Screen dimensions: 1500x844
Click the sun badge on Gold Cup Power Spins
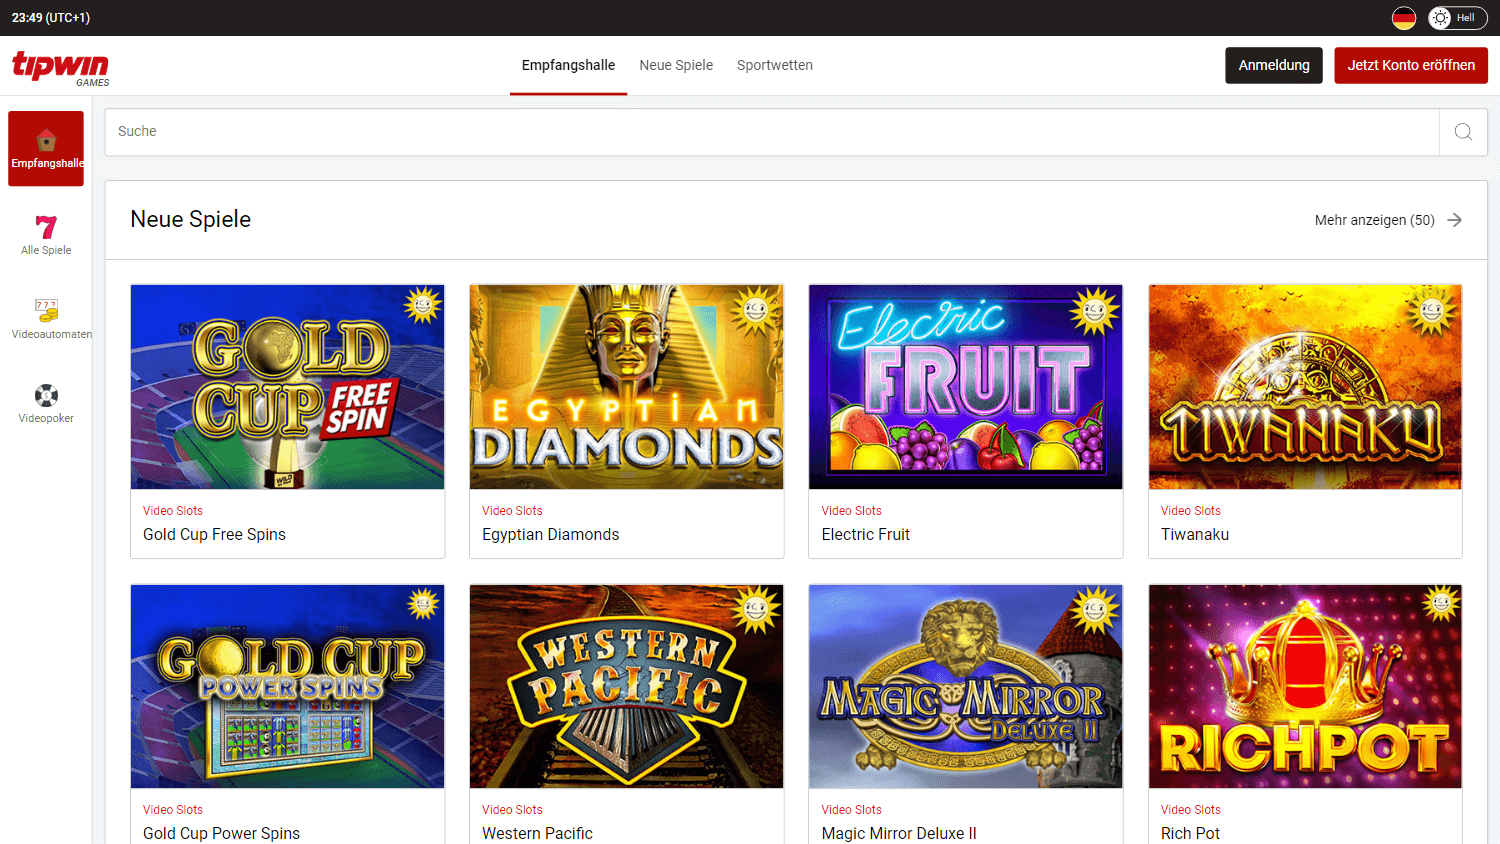pos(423,604)
